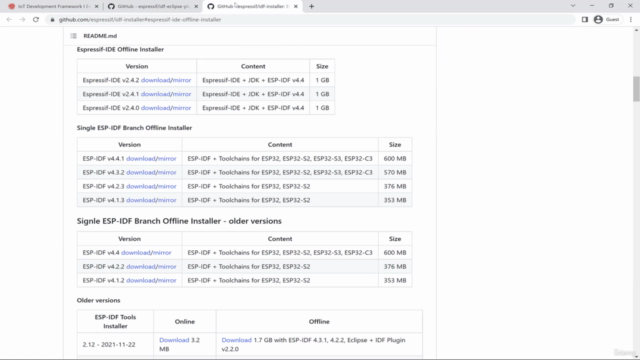Open mirror link for ESP-IDF v4.1.3
Image resolution: width=640 pixels, height=360 pixels.
(167, 200)
